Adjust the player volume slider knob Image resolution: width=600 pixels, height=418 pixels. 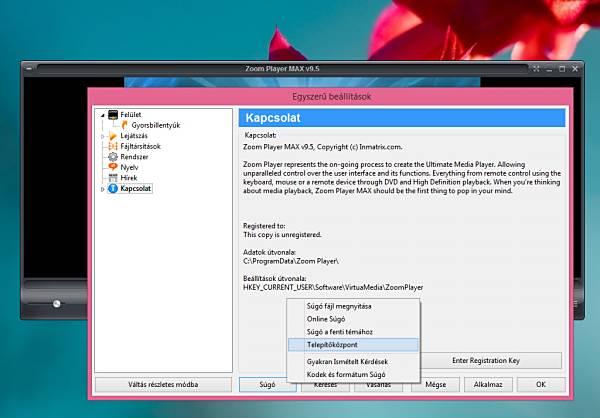[x=57, y=304]
